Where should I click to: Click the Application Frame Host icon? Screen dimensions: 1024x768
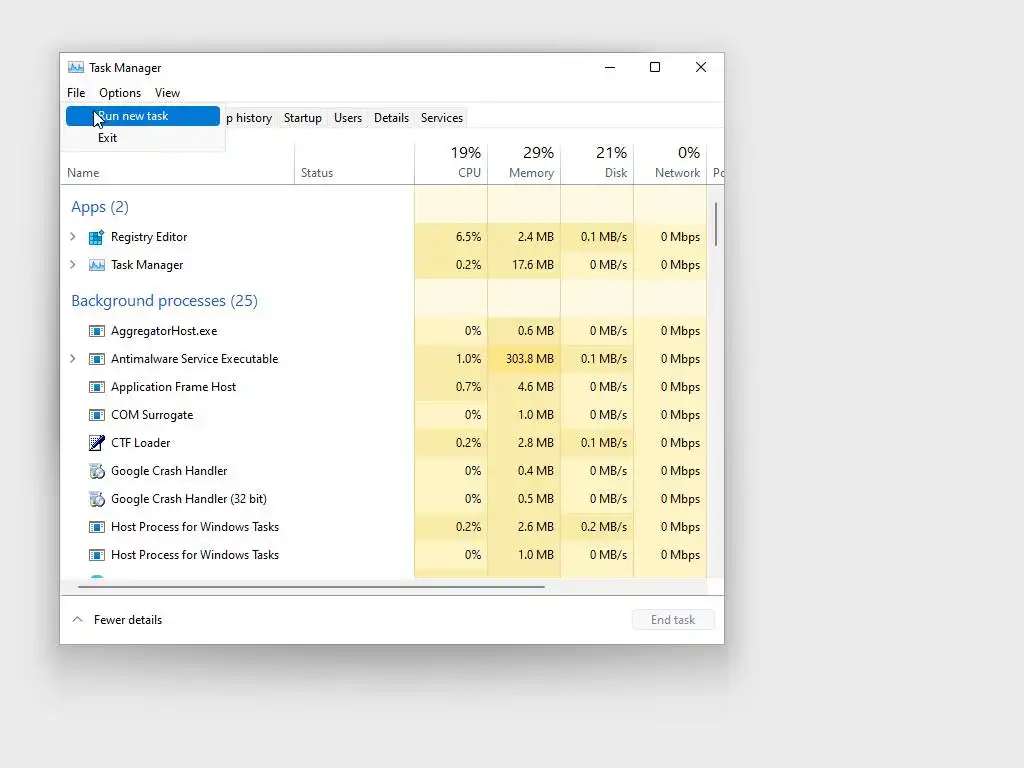97,387
